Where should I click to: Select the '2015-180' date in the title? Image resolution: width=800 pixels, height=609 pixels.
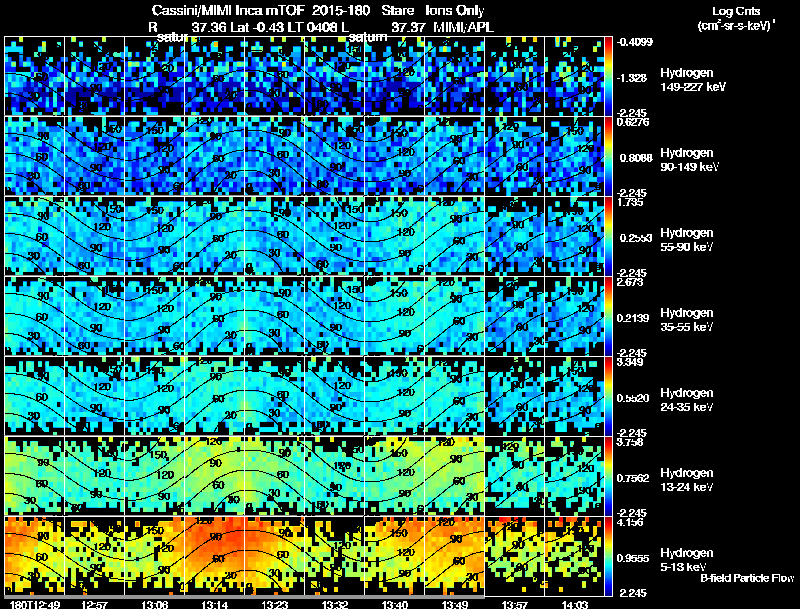[x=339, y=11]
